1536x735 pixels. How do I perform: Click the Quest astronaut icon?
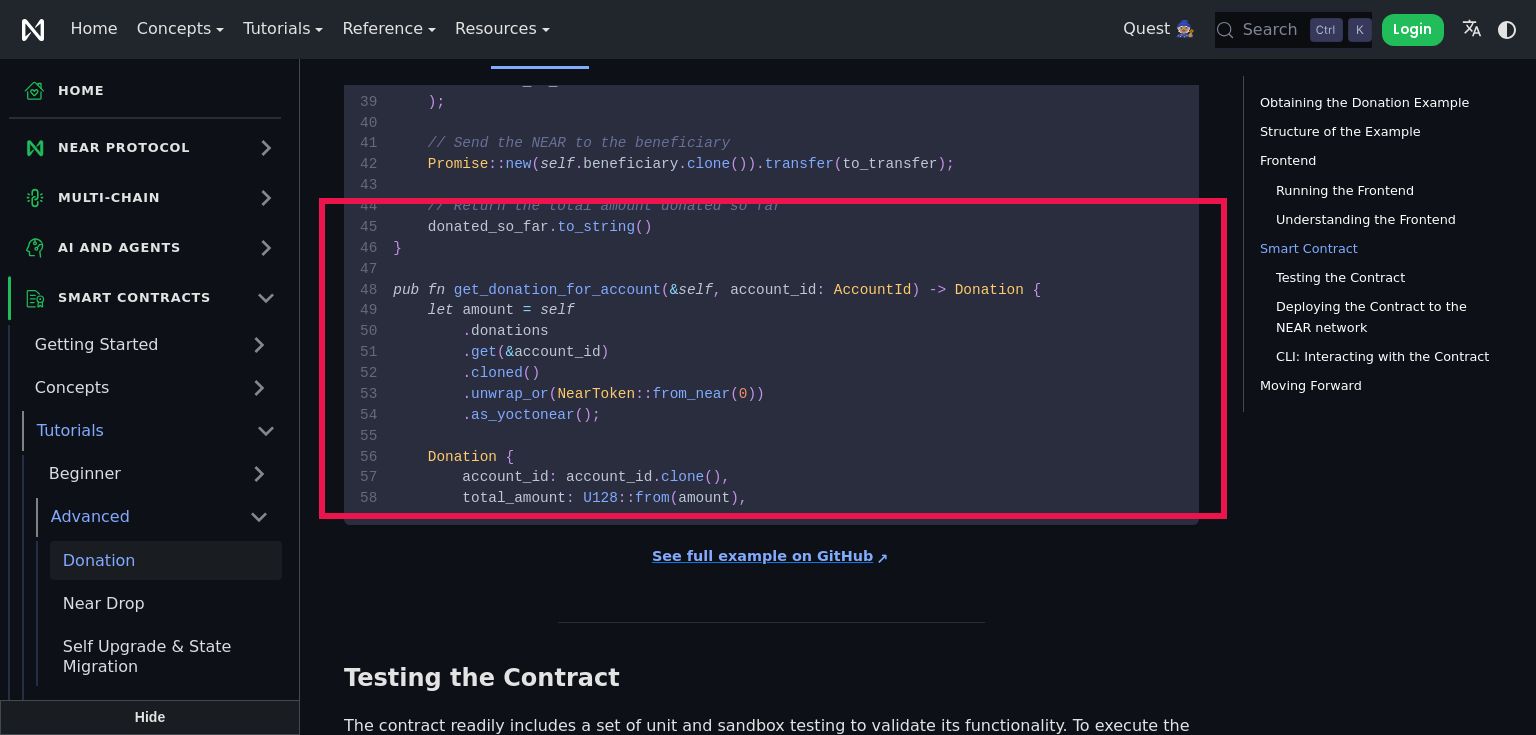(1184, 29)
